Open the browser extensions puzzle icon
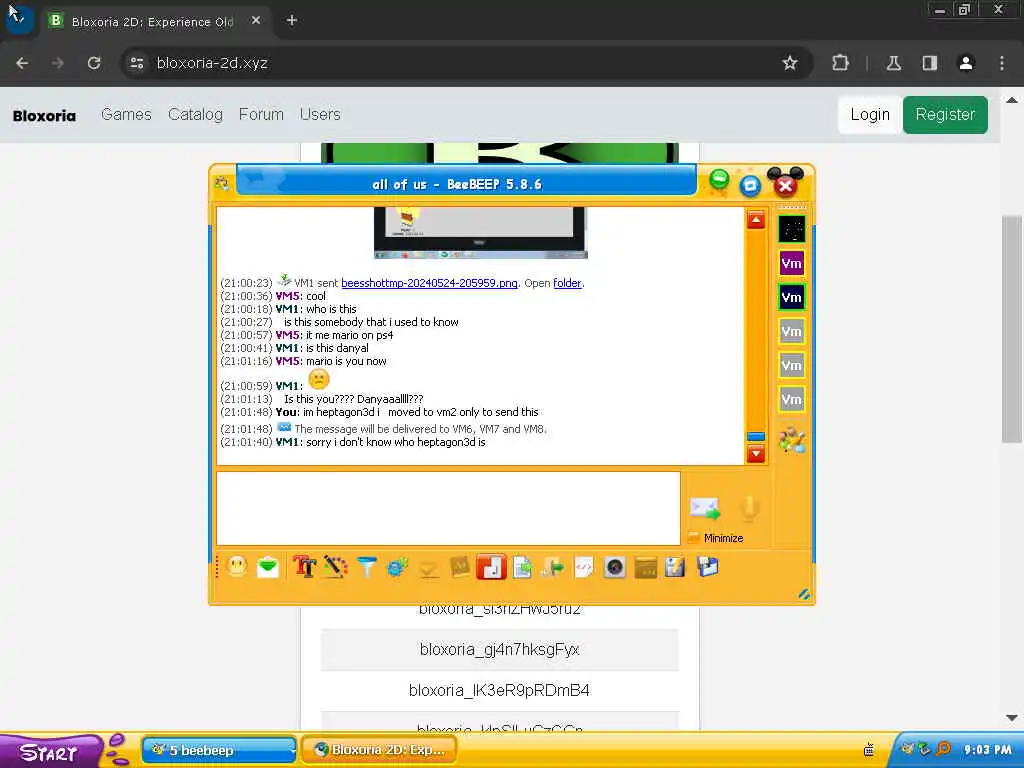Screen dimensions: 1024x768 pos(840,63)
